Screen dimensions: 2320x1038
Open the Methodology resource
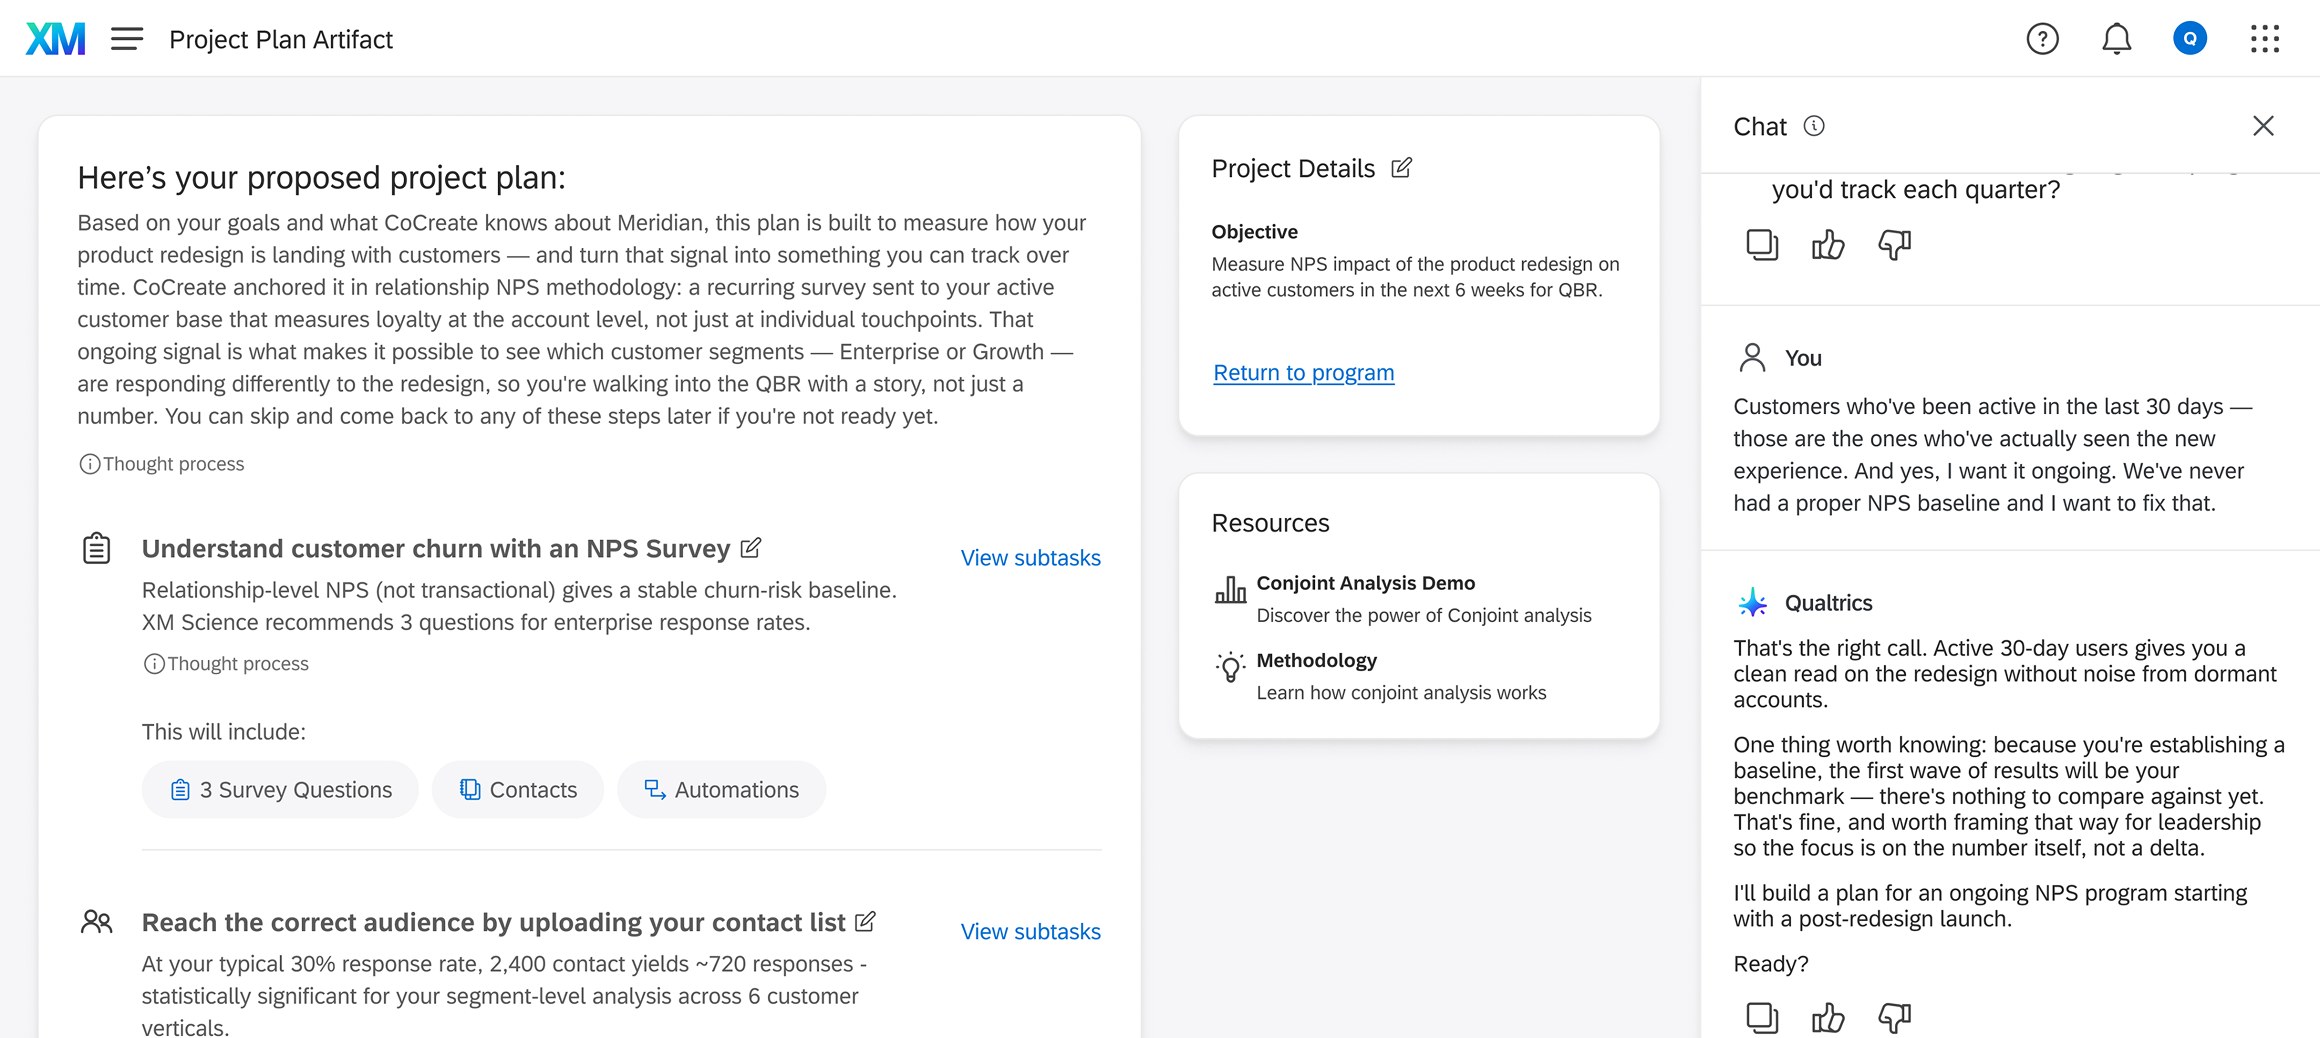(1380, 676)
